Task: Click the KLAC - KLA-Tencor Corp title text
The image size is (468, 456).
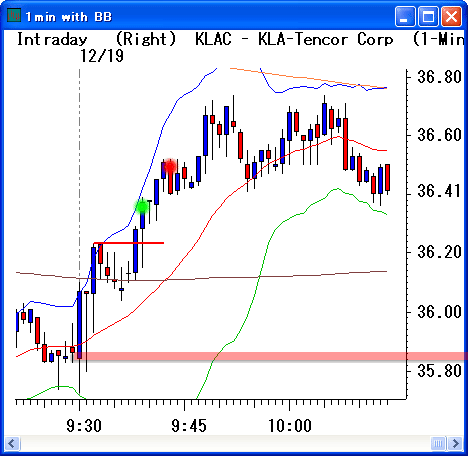Action: (294, 39)
